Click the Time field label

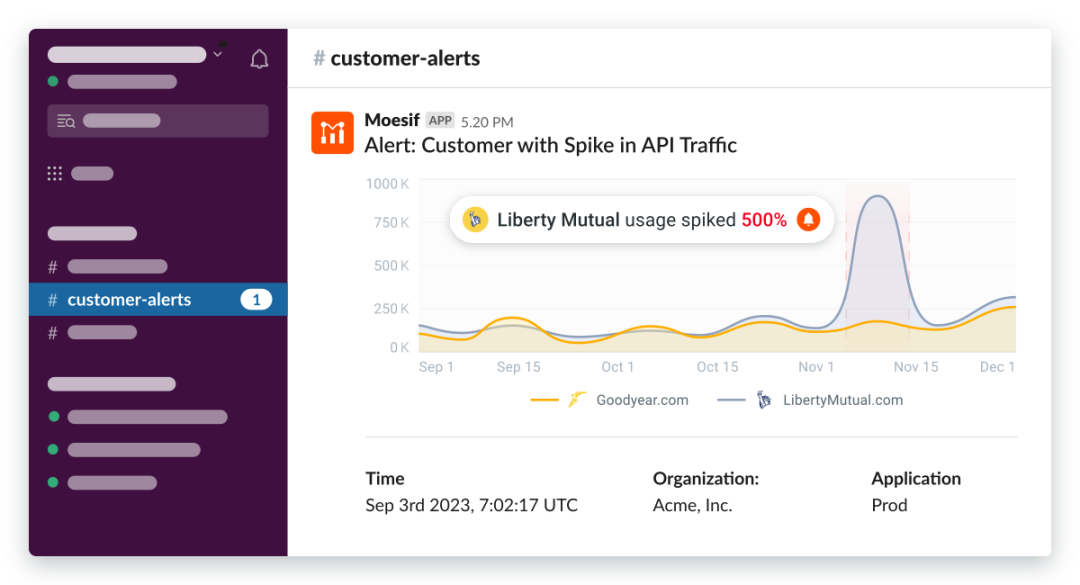coord(384,478)
